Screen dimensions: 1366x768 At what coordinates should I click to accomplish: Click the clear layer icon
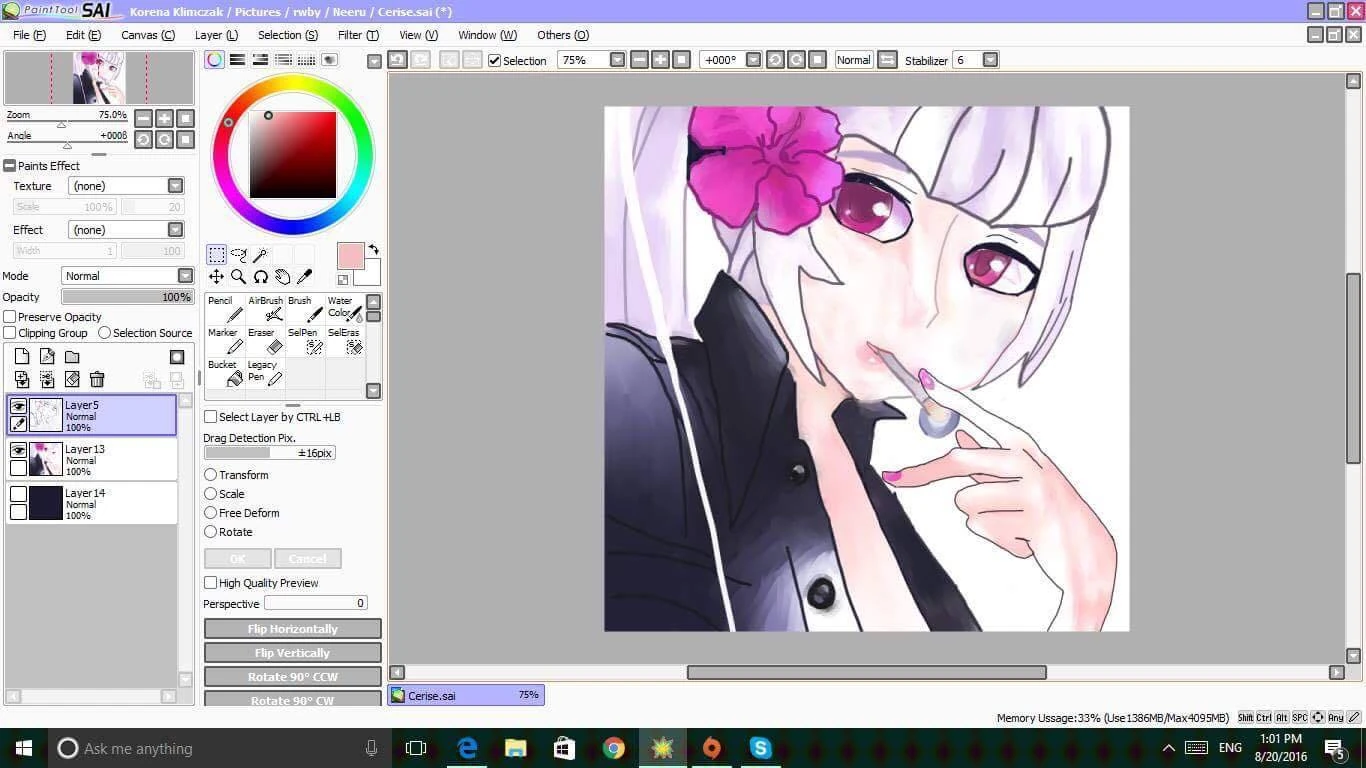(72, 380)
